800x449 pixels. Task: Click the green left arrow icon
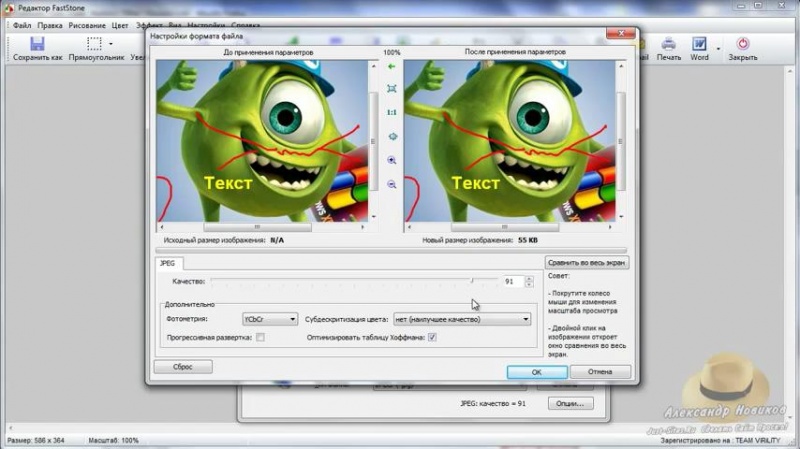[391, 66]
